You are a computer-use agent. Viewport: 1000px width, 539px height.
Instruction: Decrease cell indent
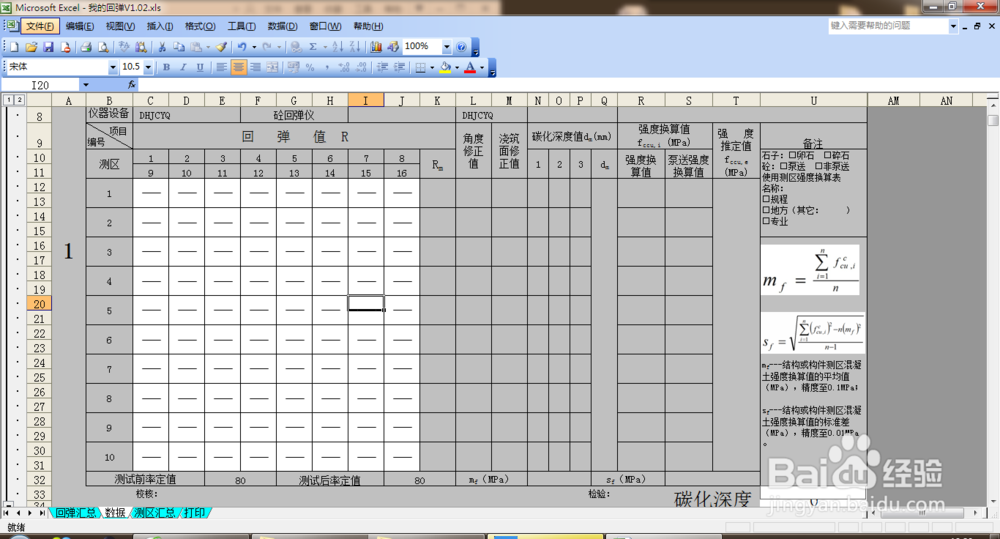[x=383, y=67]
